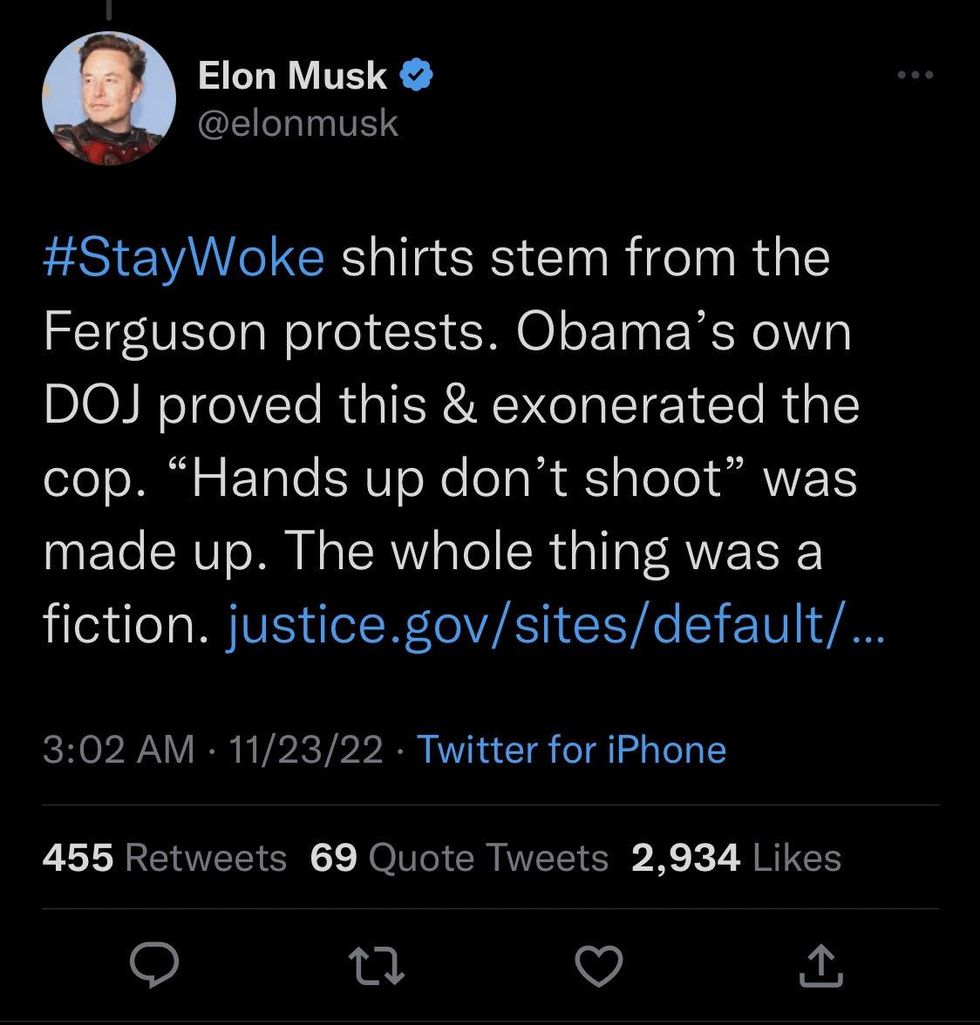Open the justice.gov/sites/default link
The height and width of the screenshot is (1025, 980).
click(557, 625)
